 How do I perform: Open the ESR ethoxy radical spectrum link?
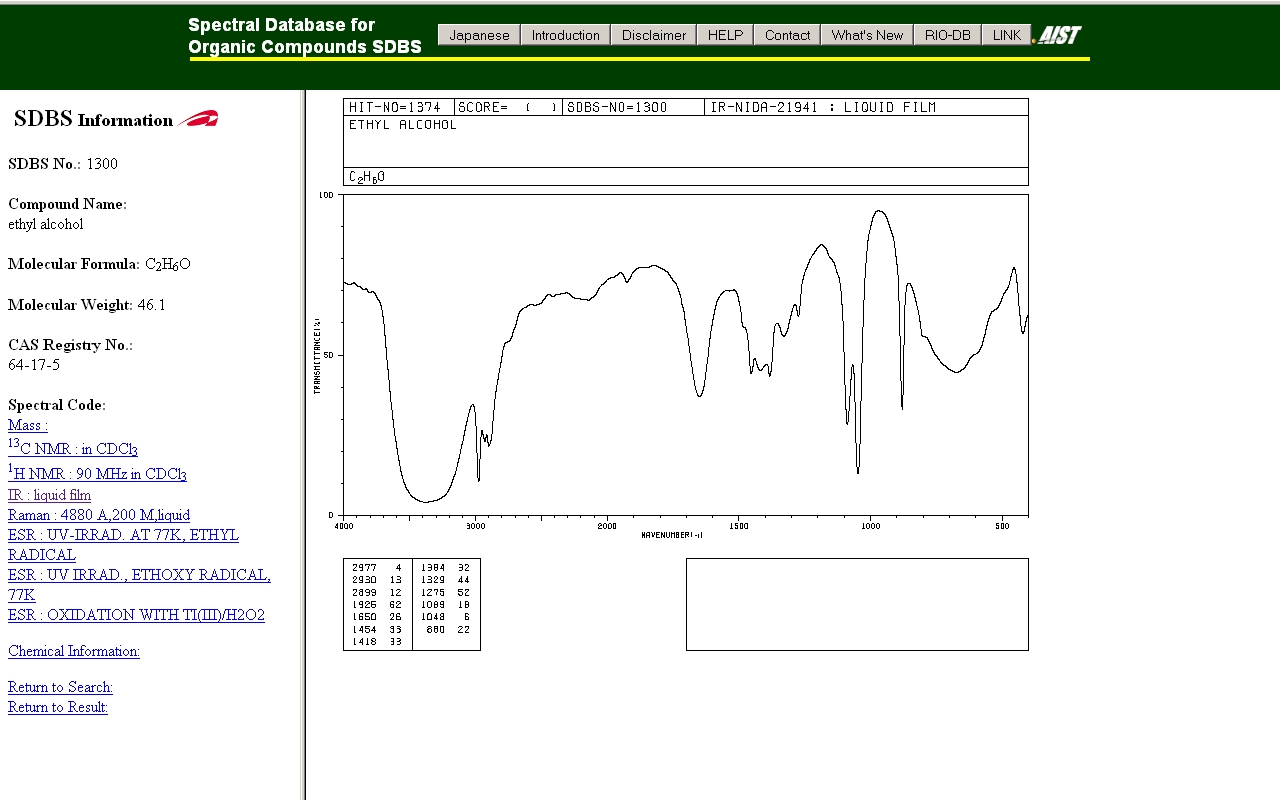point(139,575)
